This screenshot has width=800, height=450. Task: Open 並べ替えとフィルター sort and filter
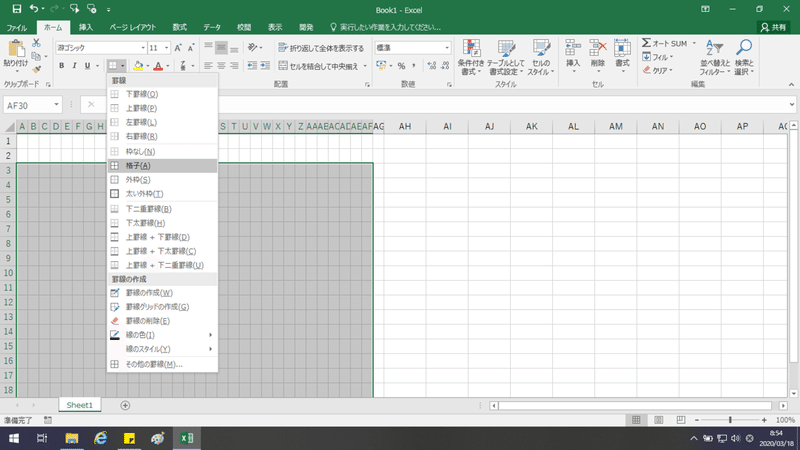(715, 58)
